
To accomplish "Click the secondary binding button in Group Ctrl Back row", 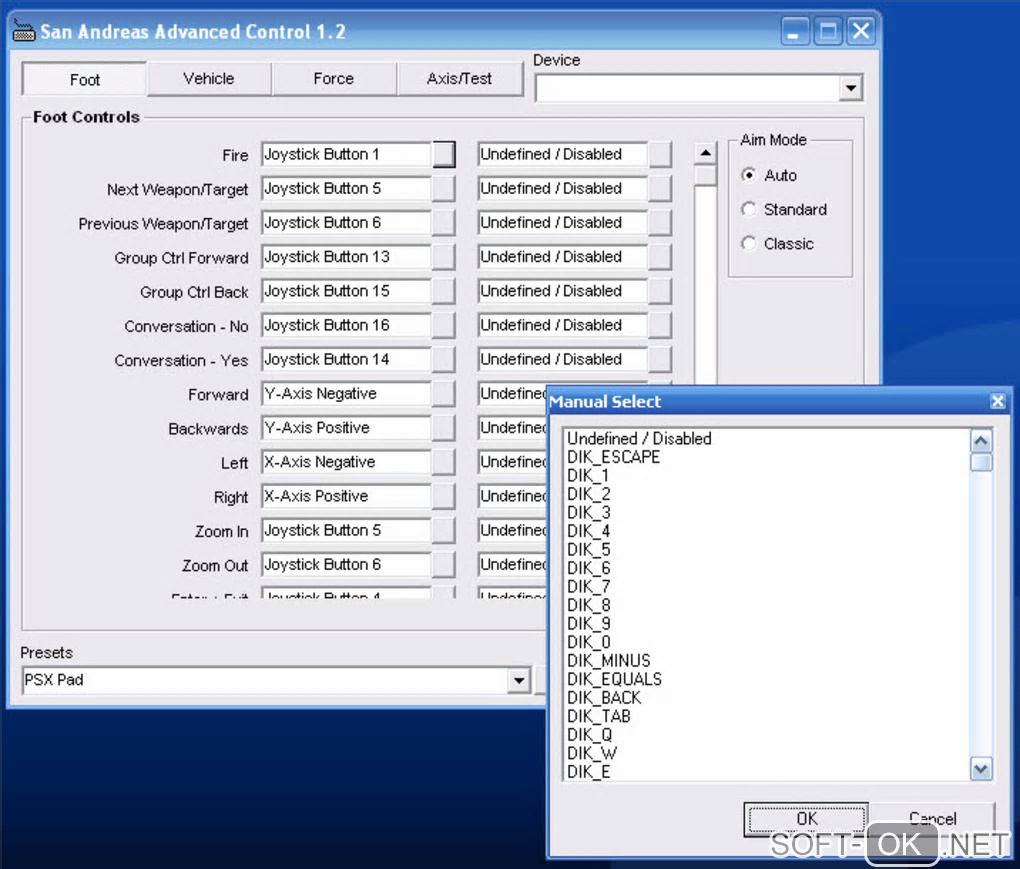I will pos(660,291).
